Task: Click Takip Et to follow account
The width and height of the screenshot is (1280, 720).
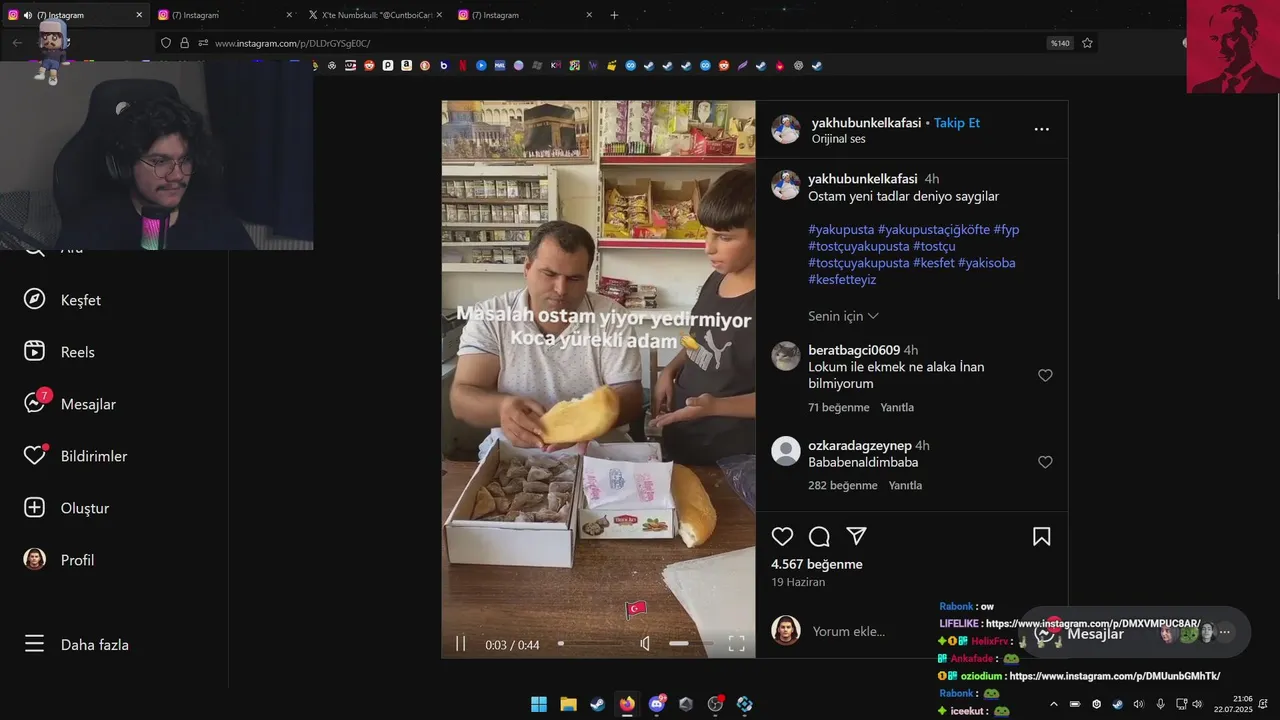Action: 957,123
